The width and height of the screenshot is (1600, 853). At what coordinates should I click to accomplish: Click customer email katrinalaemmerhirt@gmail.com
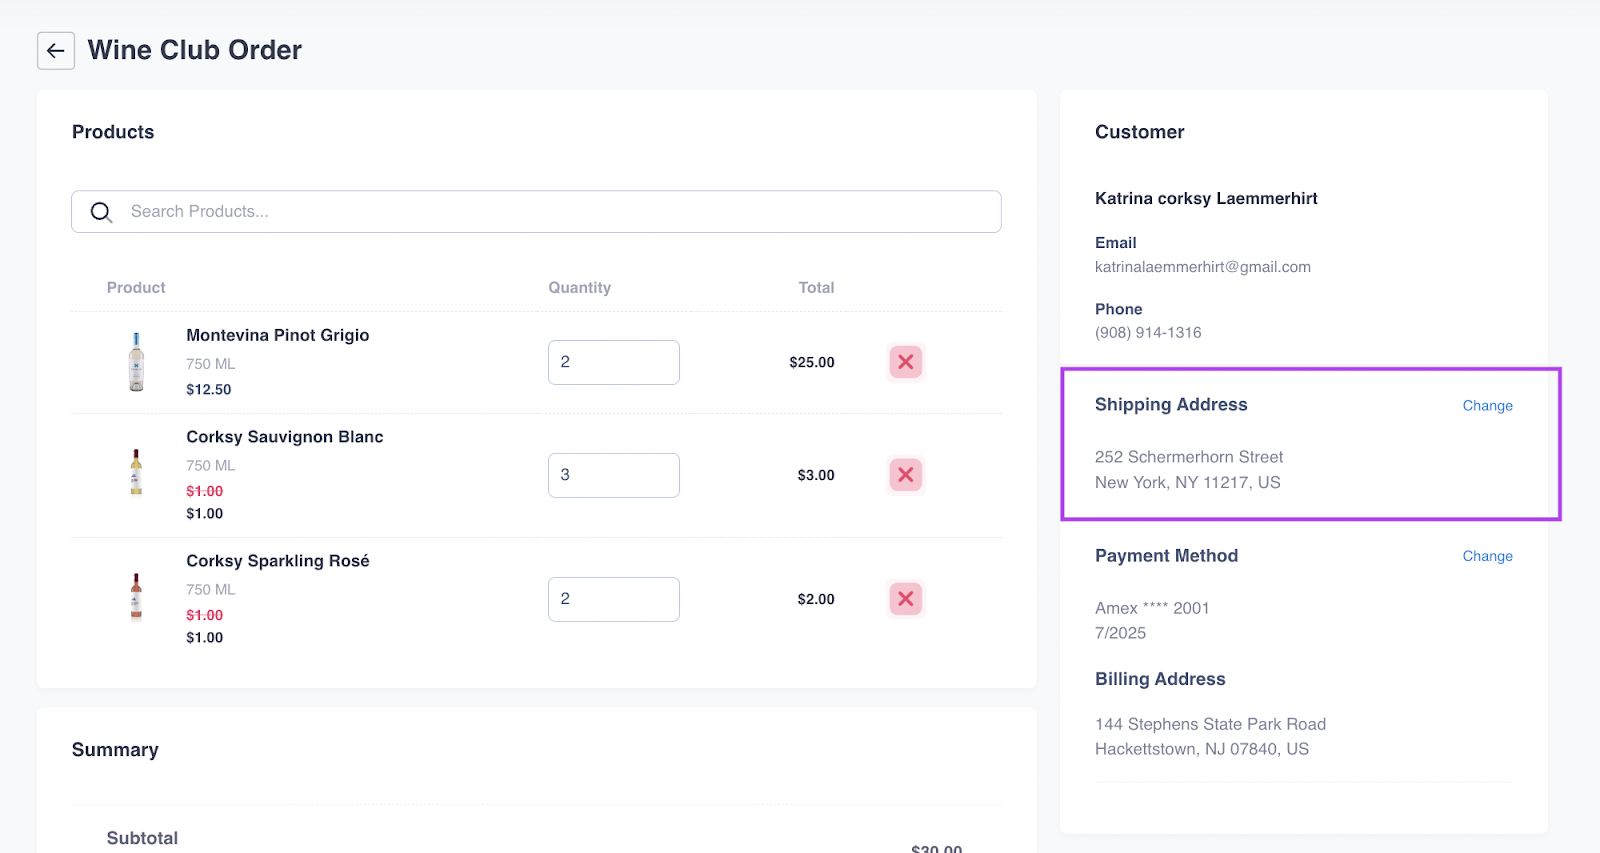(1202, 267)
